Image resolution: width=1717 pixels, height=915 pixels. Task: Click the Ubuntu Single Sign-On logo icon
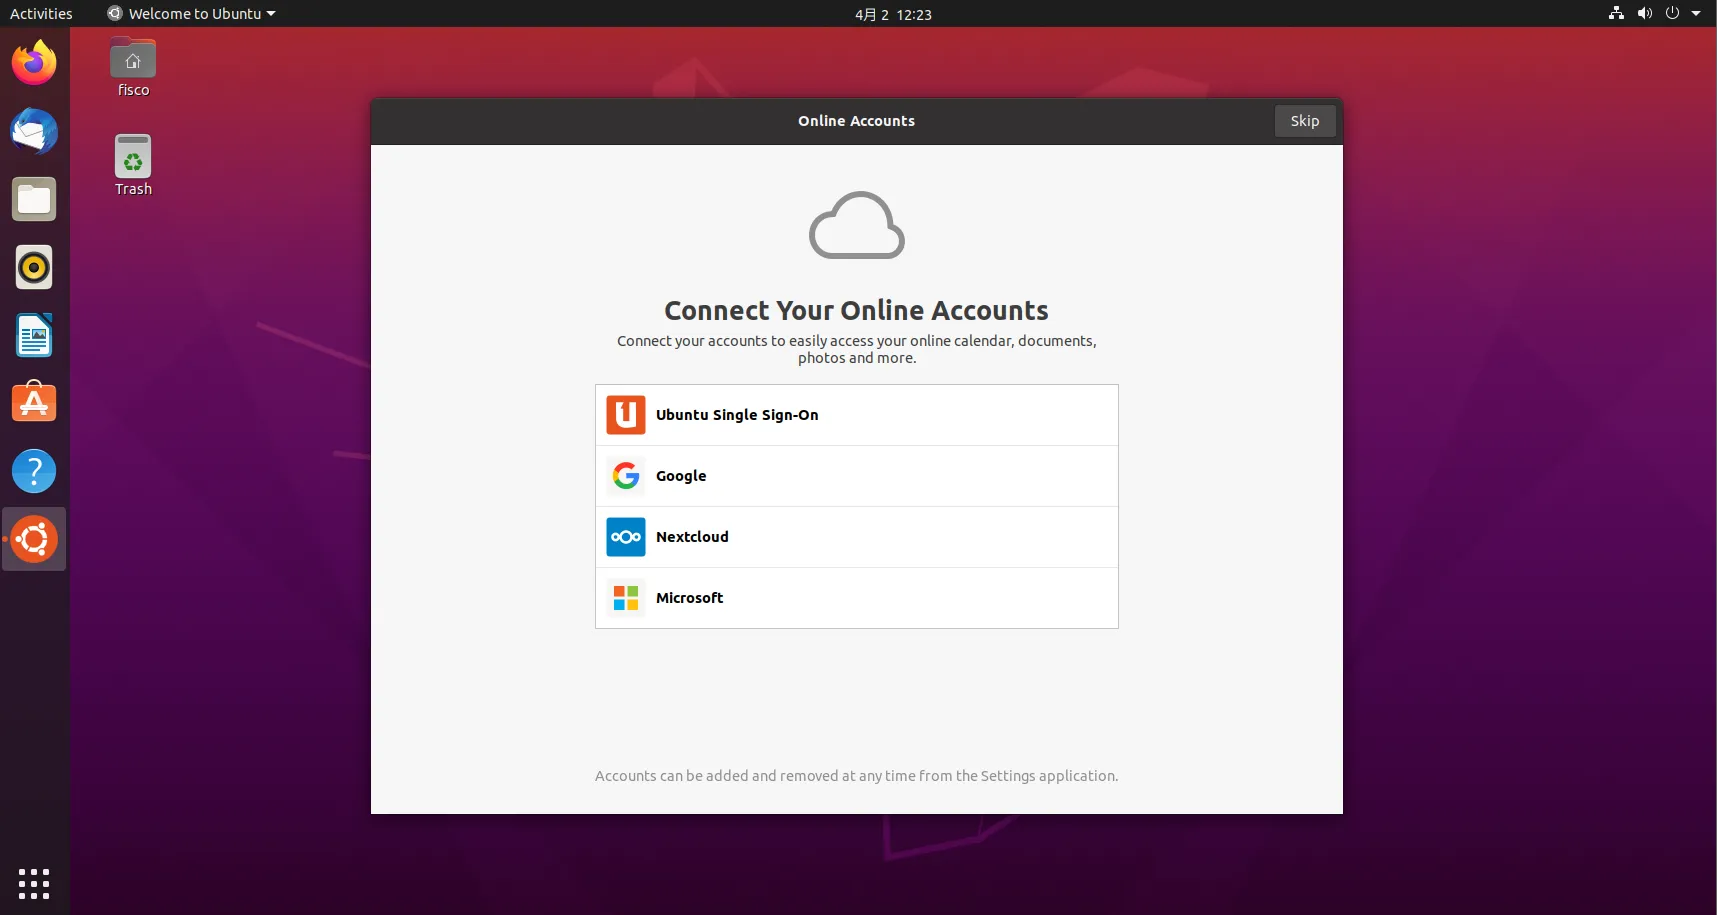[x=626, y=415]
